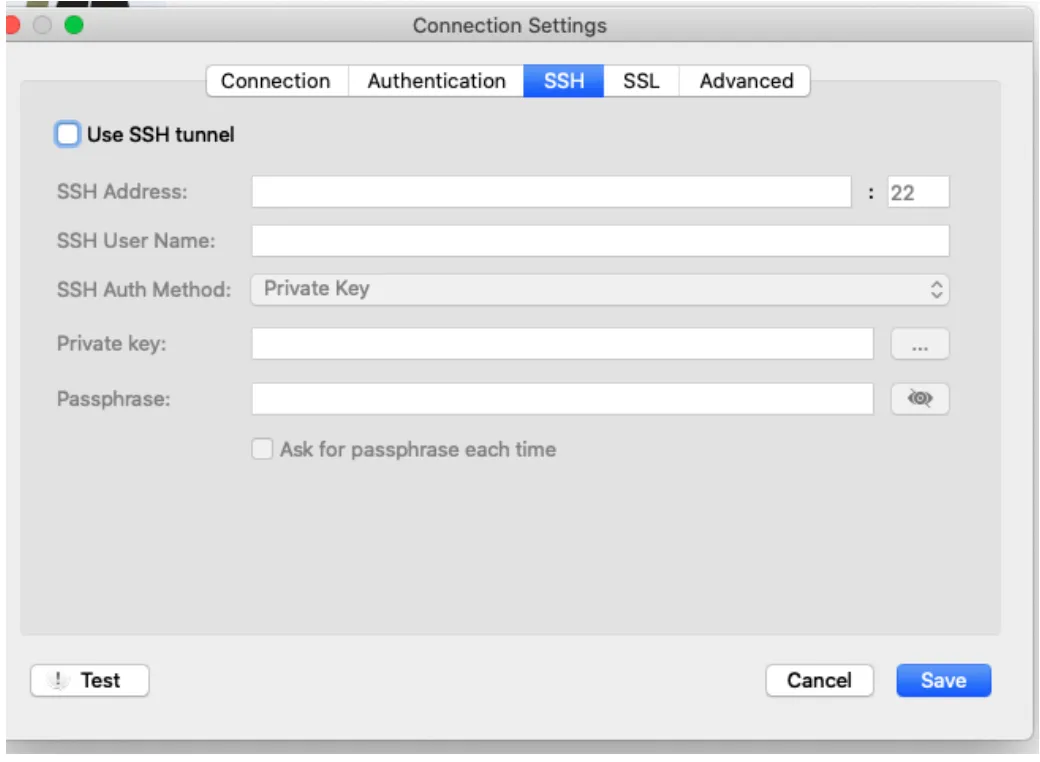Click the SSH port field showing 22
Screen dimensions: 1040x762
coord(918,192)
